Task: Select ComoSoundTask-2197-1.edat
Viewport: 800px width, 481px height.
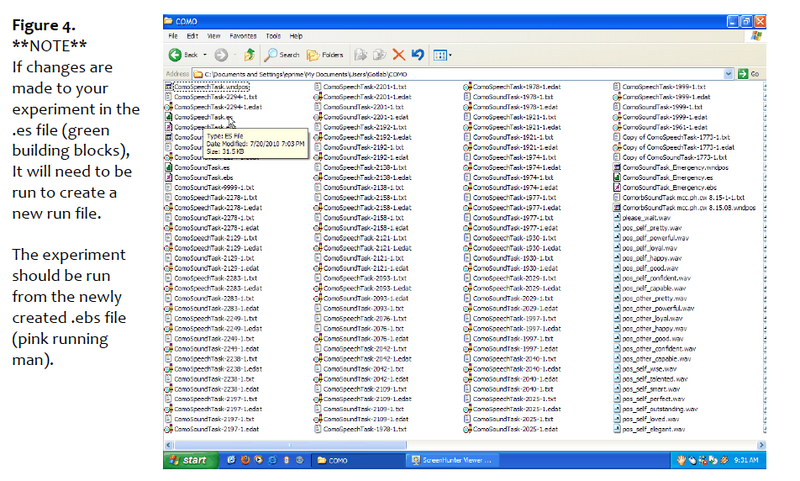Action: click(x=211, y=429)
